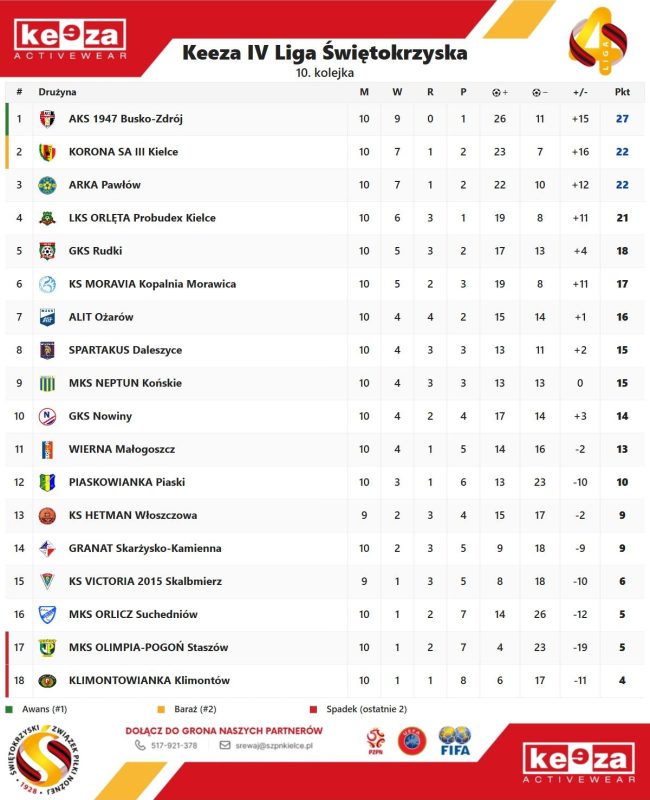The width and height of the screenshot is (650, 800).
Task: Click the AKS 1947 Busko-Zdrój club crest
Action: pyautogui.click(x=47, y=119)
